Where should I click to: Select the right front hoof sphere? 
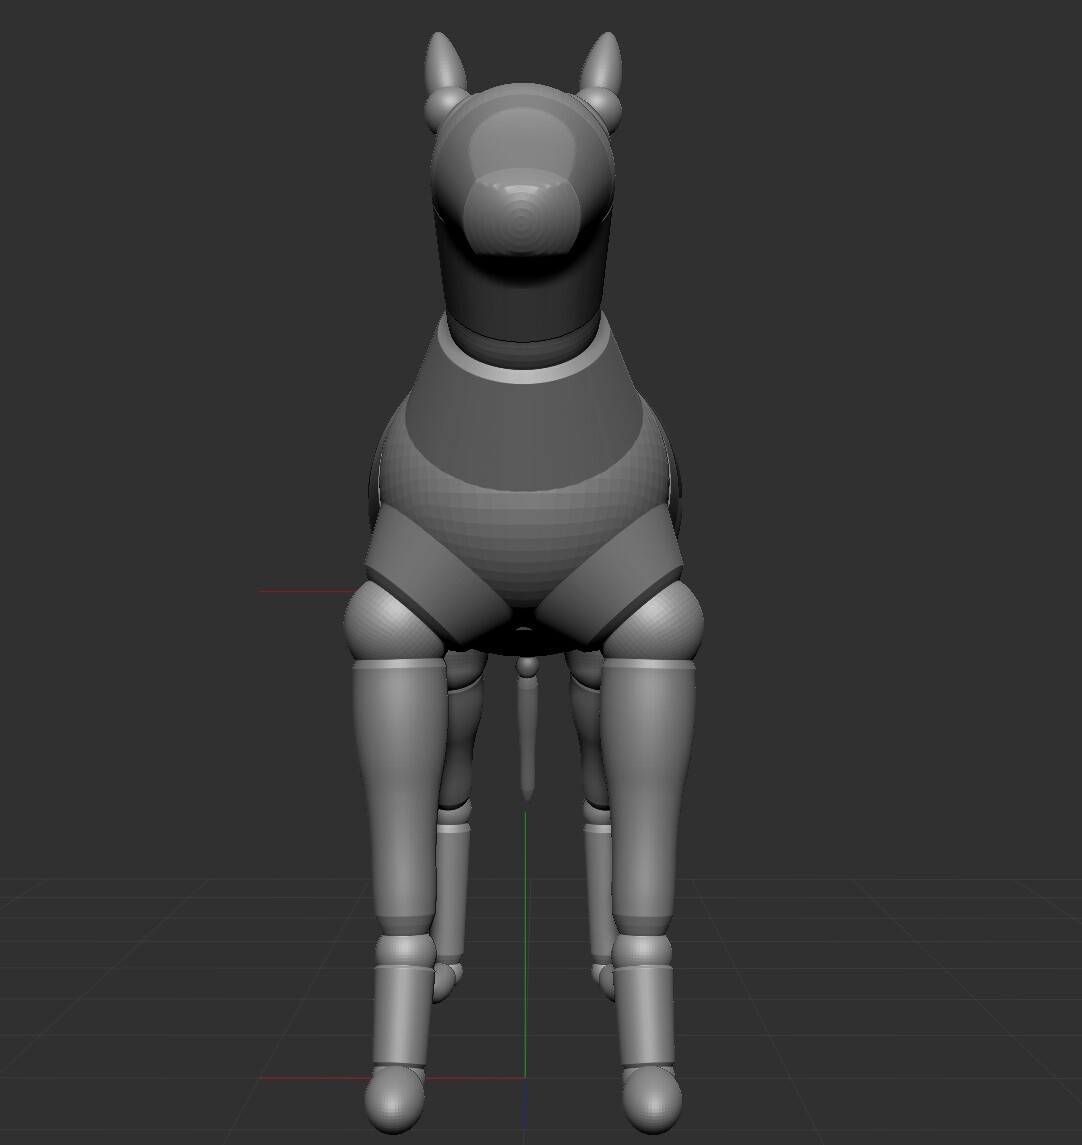652,1100
